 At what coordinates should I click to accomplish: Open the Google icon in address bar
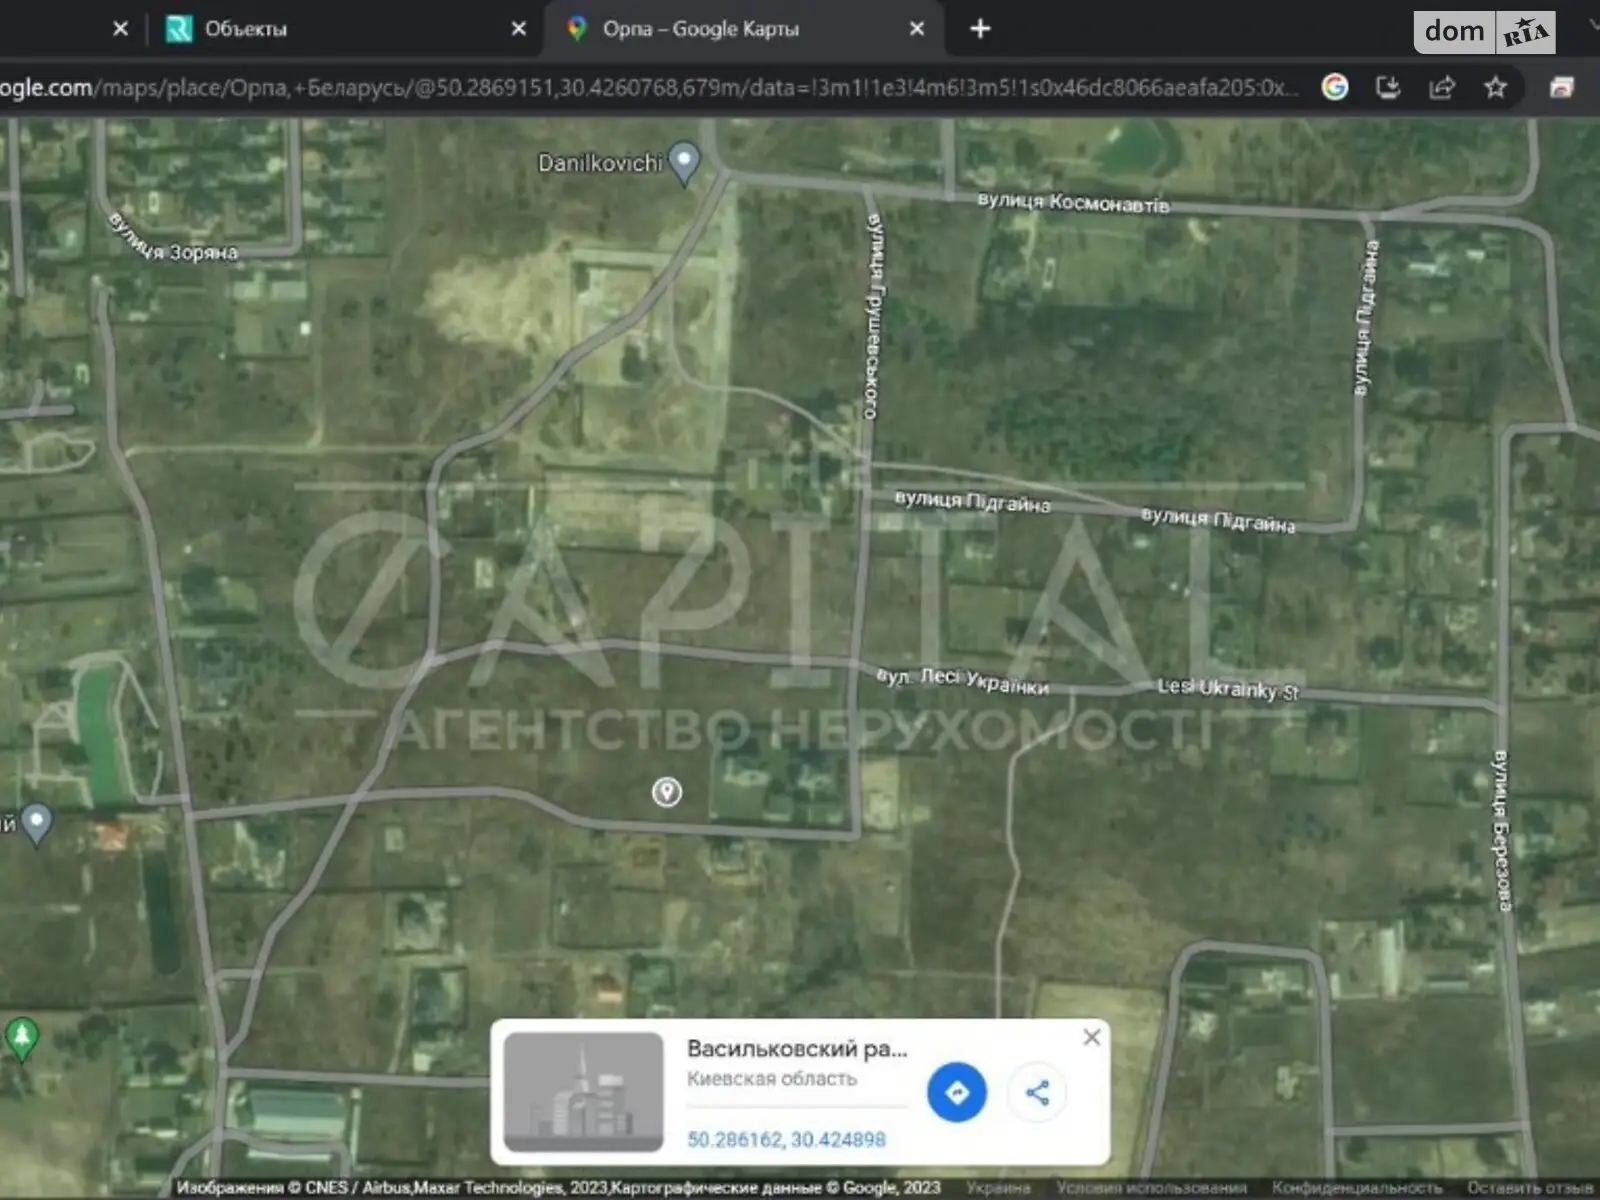click(1335, 88)
